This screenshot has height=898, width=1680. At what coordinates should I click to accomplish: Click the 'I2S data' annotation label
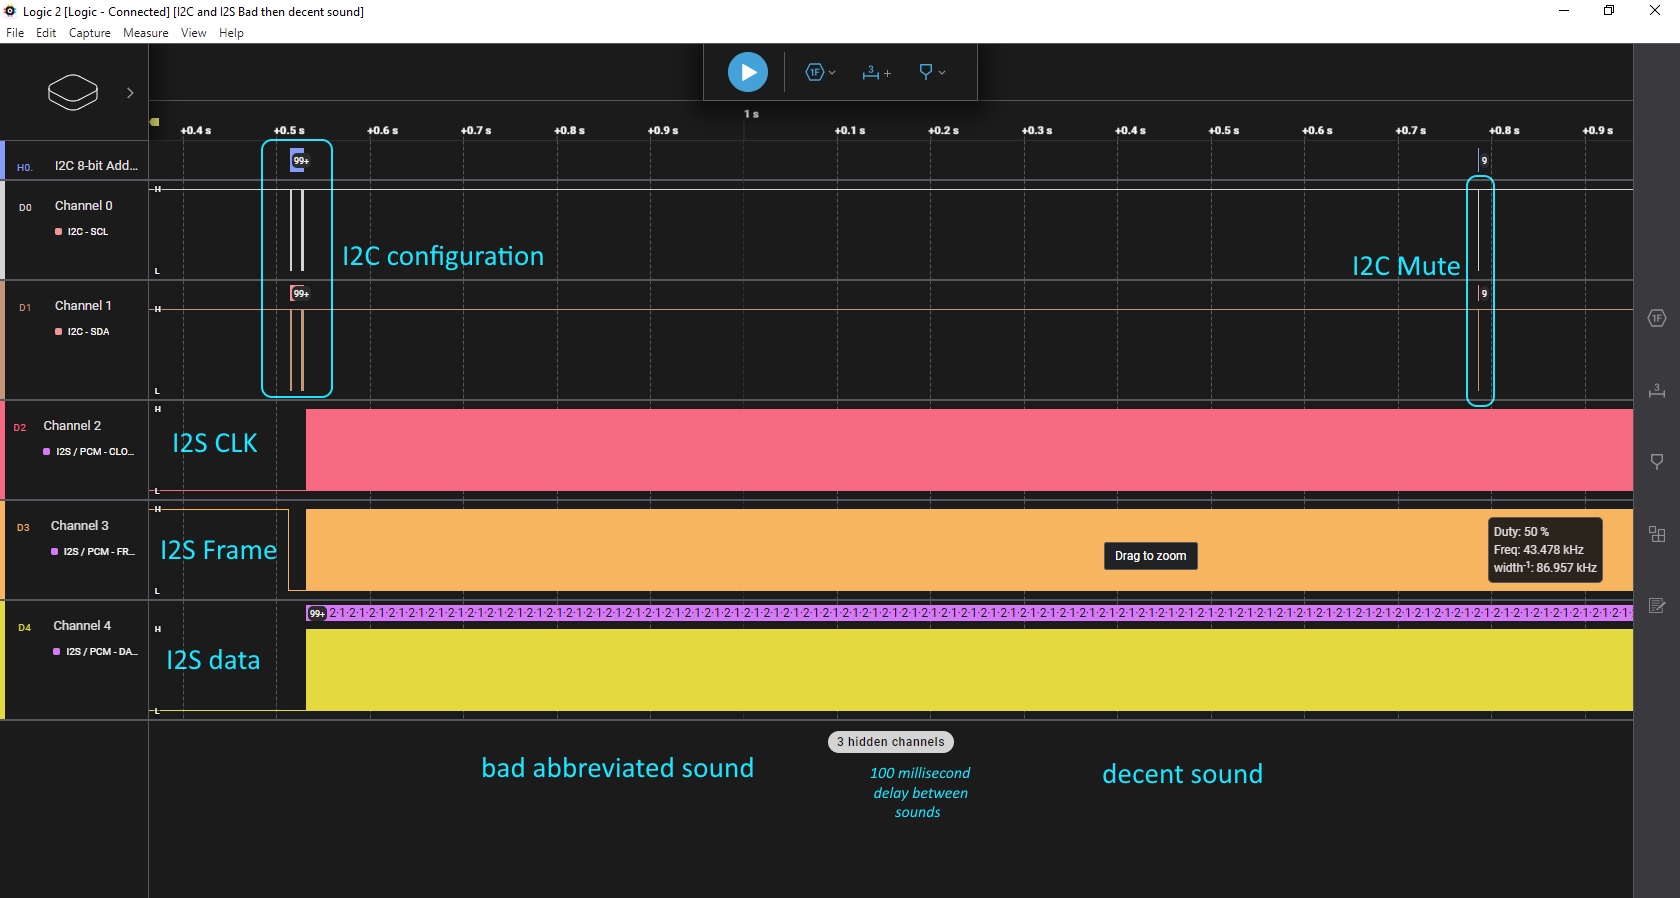(213, 660)
